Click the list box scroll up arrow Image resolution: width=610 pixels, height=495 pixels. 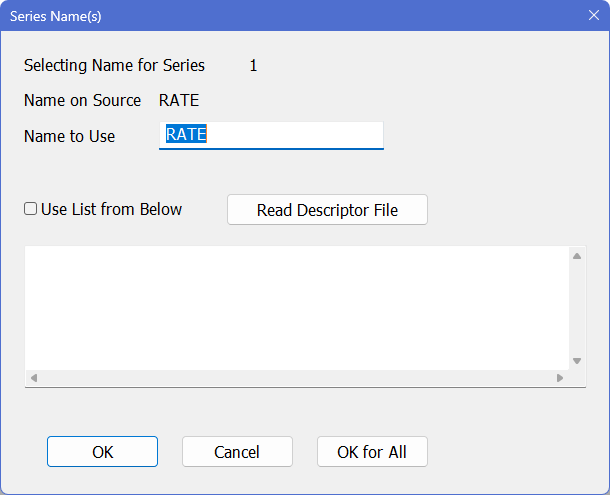[x=576, y=256]
